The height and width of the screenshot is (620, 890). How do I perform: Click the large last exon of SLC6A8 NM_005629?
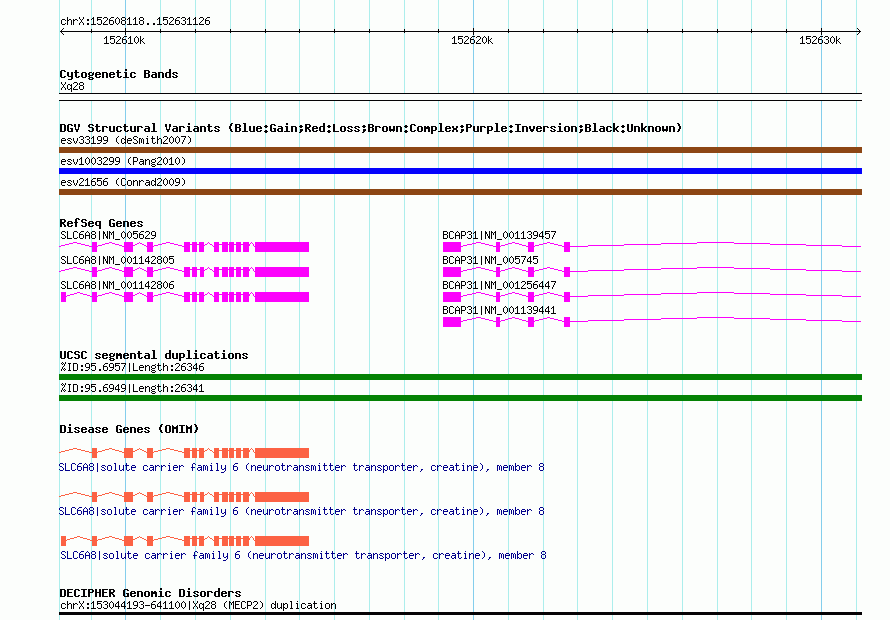click(x=282, y=247)
